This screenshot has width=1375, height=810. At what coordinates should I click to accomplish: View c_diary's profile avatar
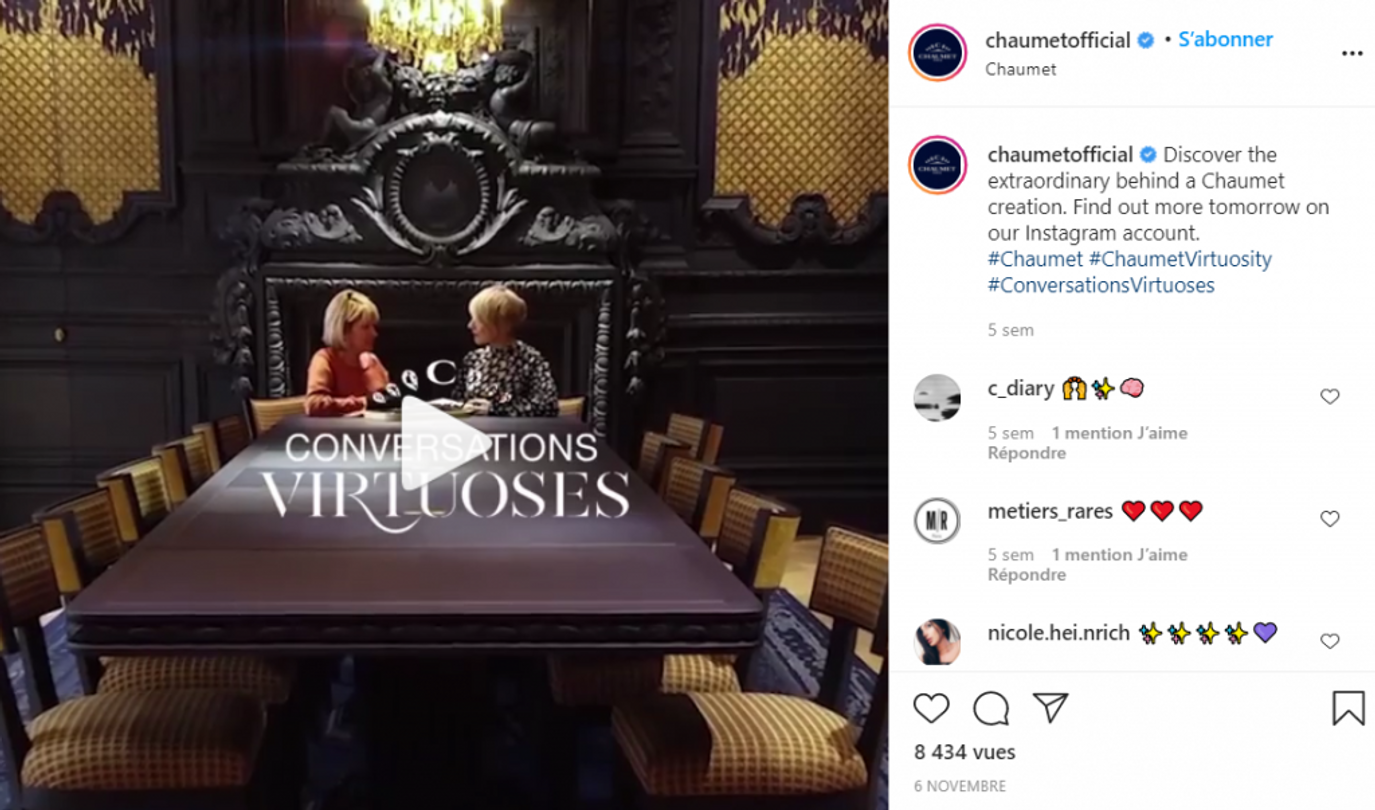pos(937,398)
